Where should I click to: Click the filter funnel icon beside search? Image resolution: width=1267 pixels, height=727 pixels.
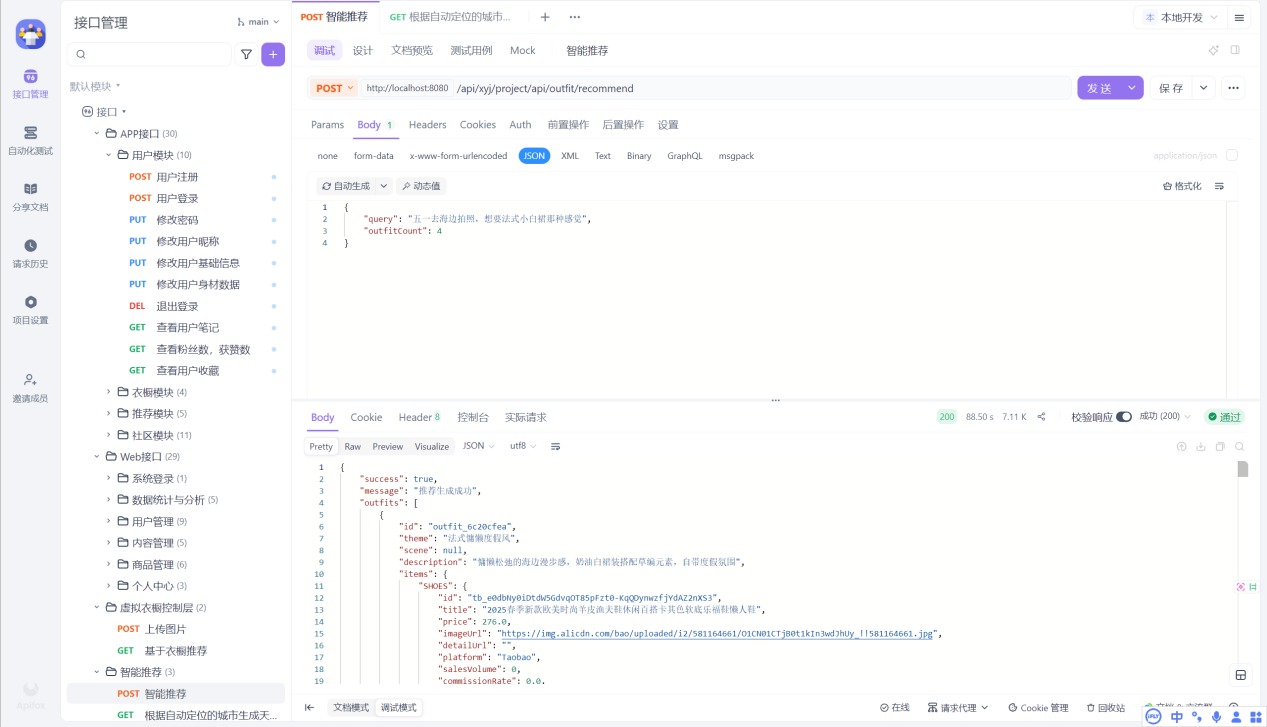(x=246, y=55)
